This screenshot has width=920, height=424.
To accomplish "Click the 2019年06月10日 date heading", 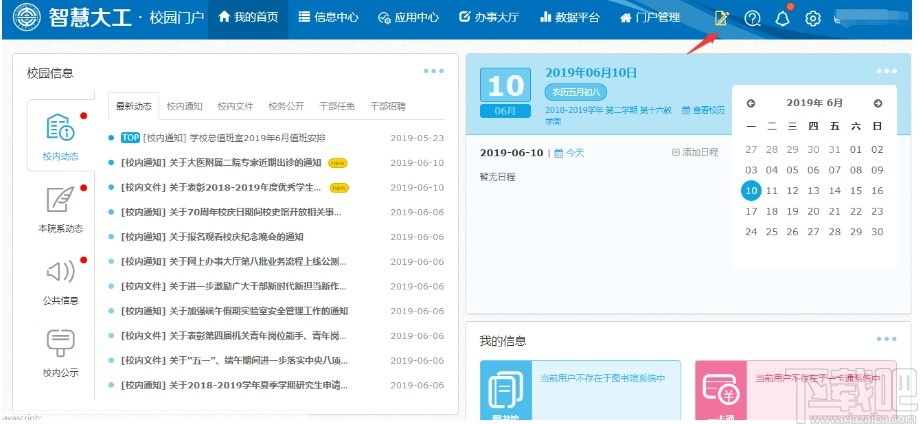I will [591, 73].
